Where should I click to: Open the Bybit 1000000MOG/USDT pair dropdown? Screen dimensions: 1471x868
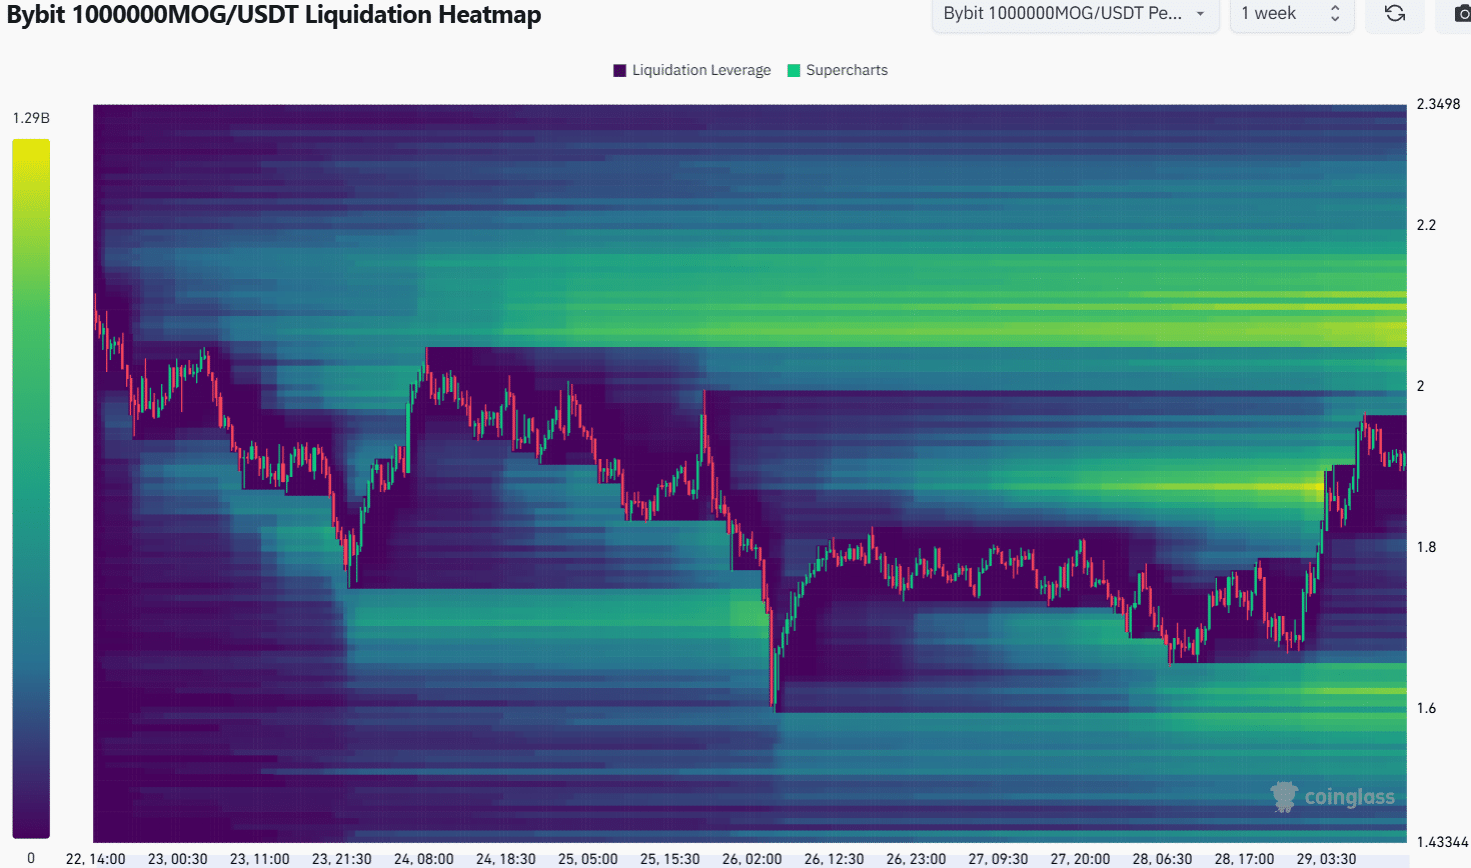(x=1075, y=14)
